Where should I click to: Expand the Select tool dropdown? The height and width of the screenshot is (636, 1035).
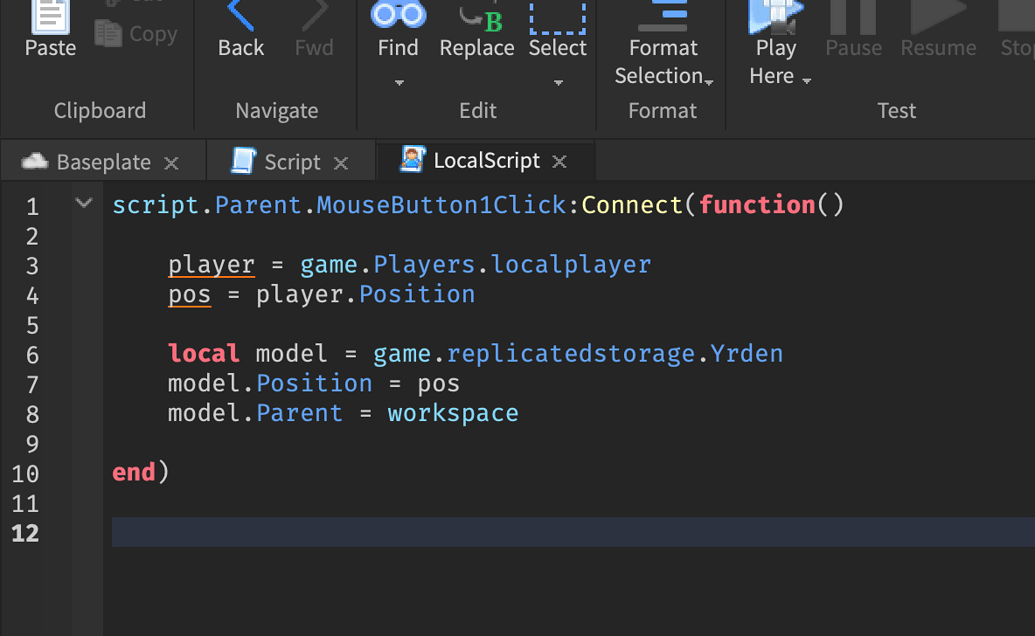557,82
